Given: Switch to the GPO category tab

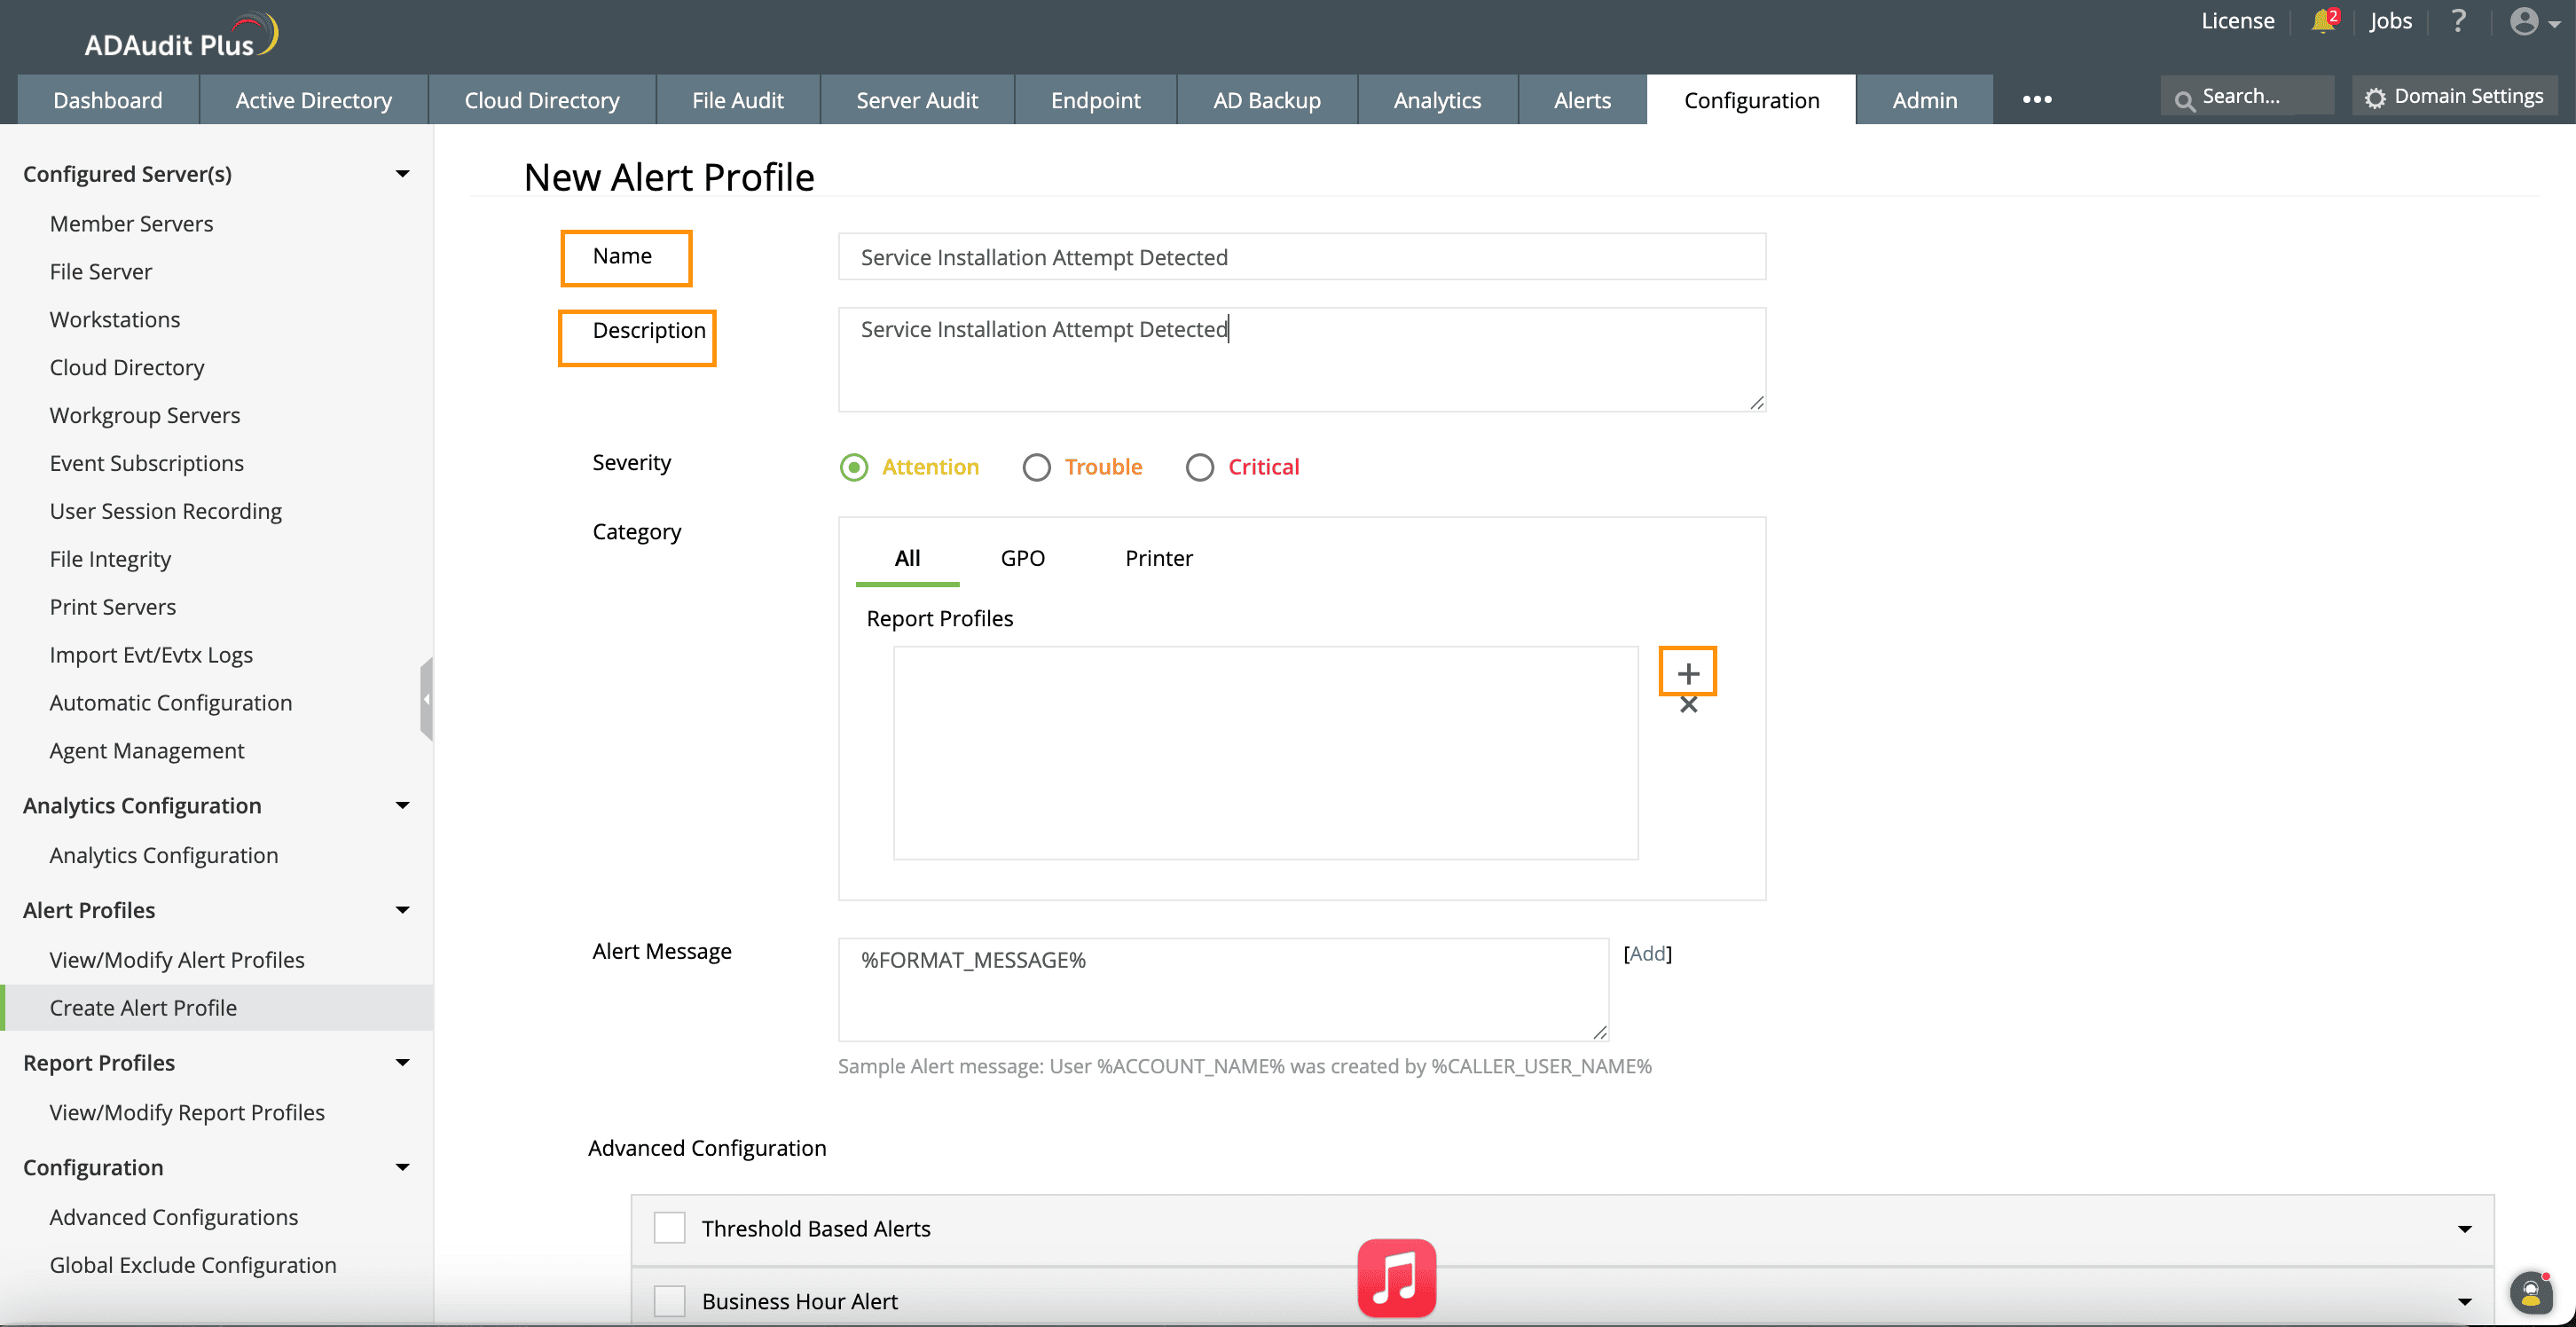Looking at the screenshot, I should [x=1022, y=558].
